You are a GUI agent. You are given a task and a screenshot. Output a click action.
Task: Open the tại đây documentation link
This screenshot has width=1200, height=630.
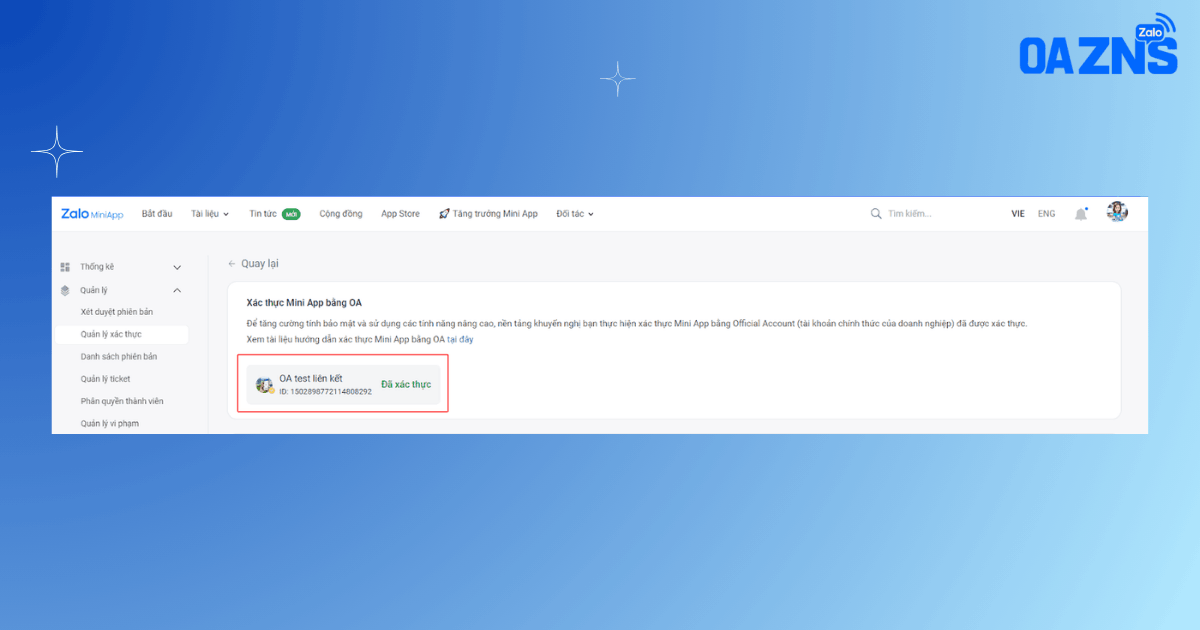tap(460, 340)
